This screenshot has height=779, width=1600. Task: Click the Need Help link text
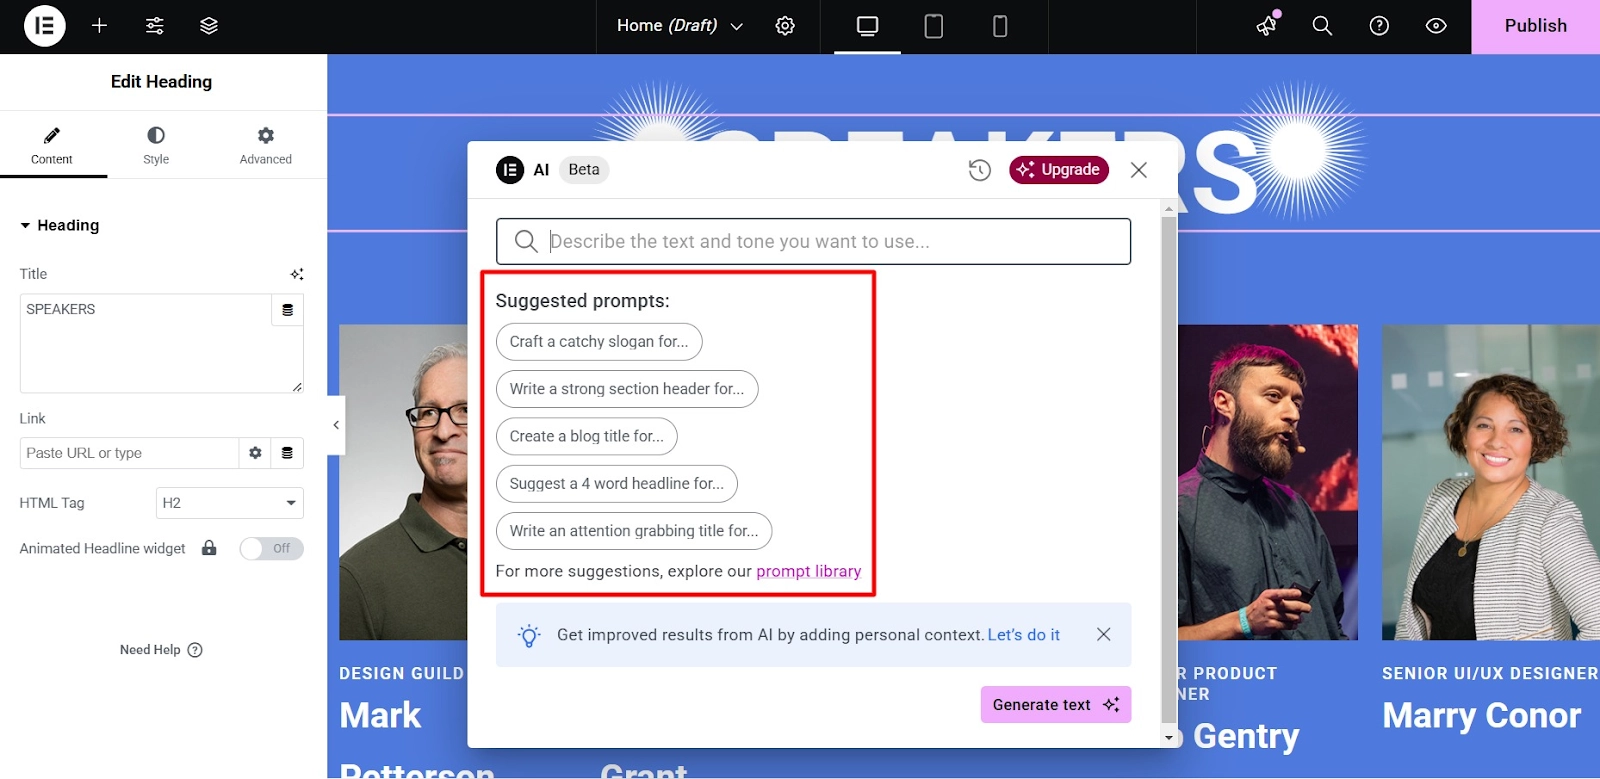[150, 650]
